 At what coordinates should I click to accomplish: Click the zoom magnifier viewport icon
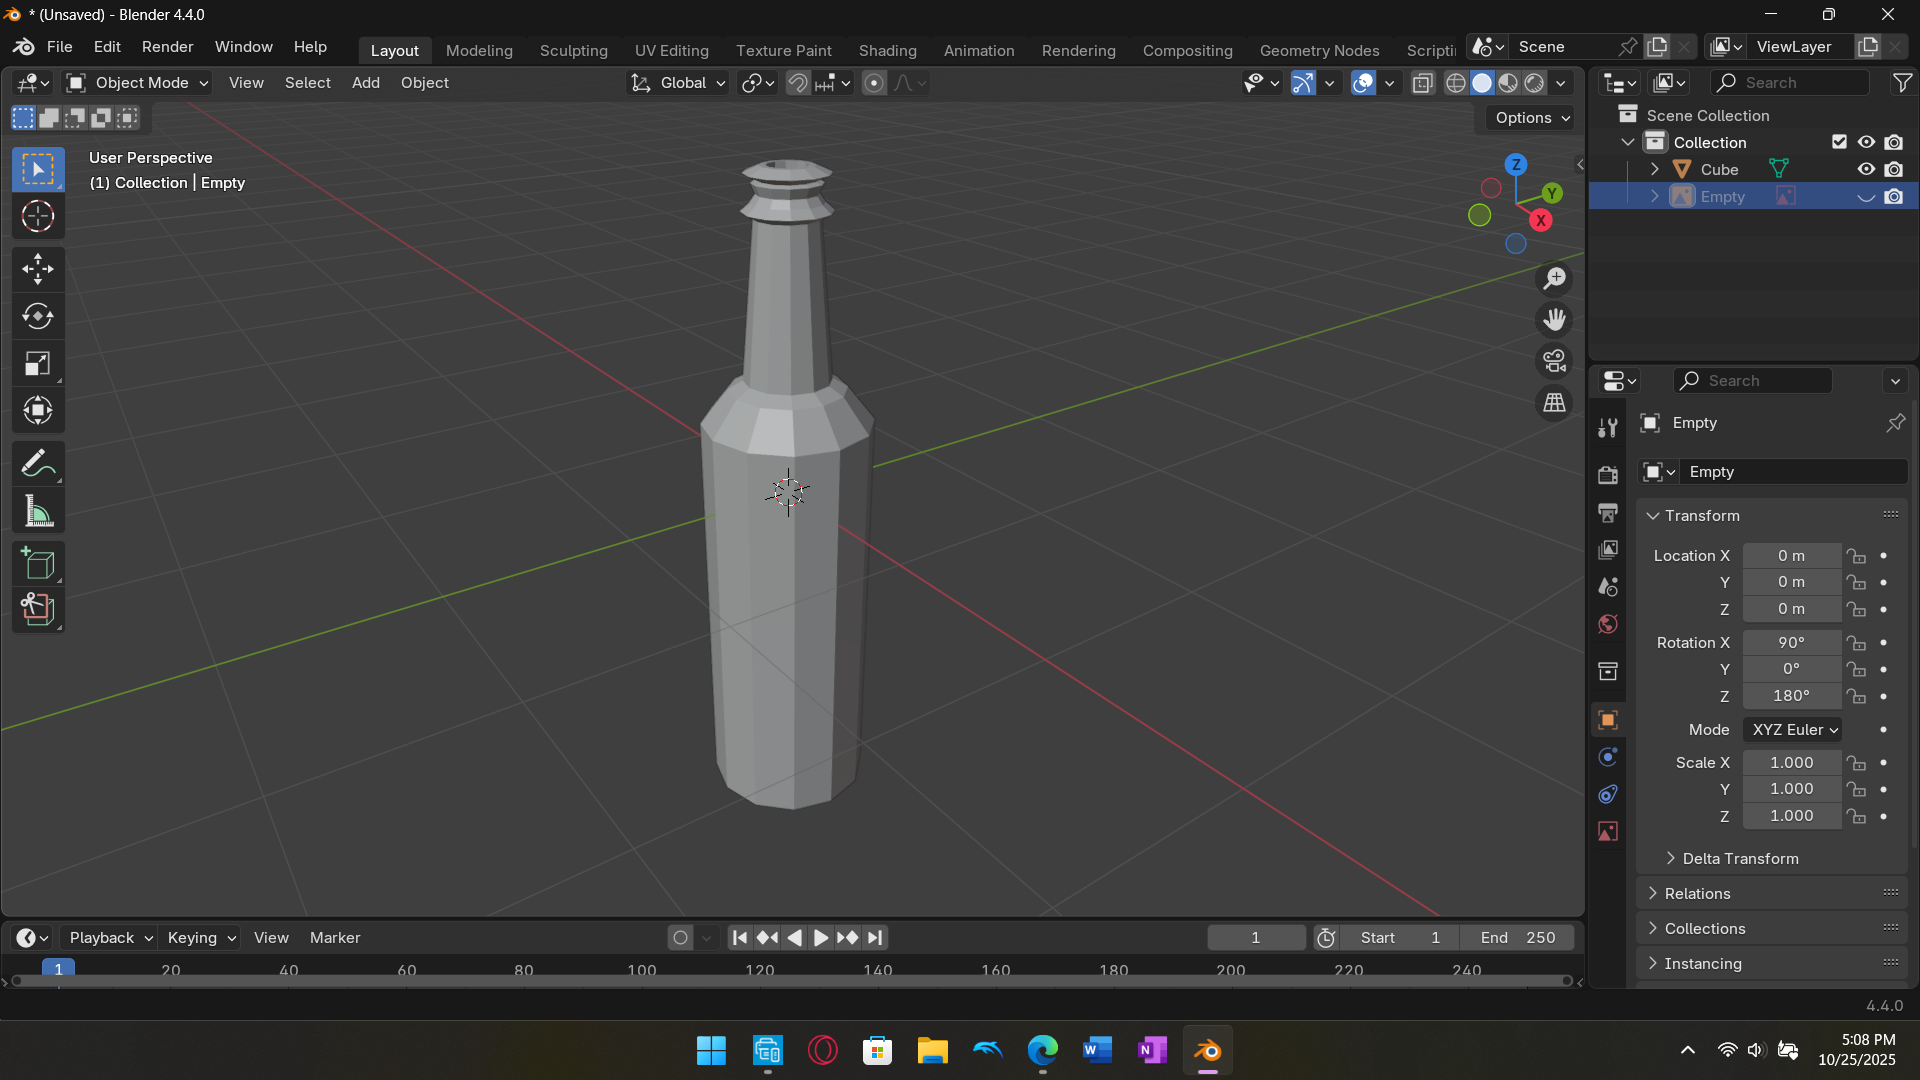tap(1554, 279)
